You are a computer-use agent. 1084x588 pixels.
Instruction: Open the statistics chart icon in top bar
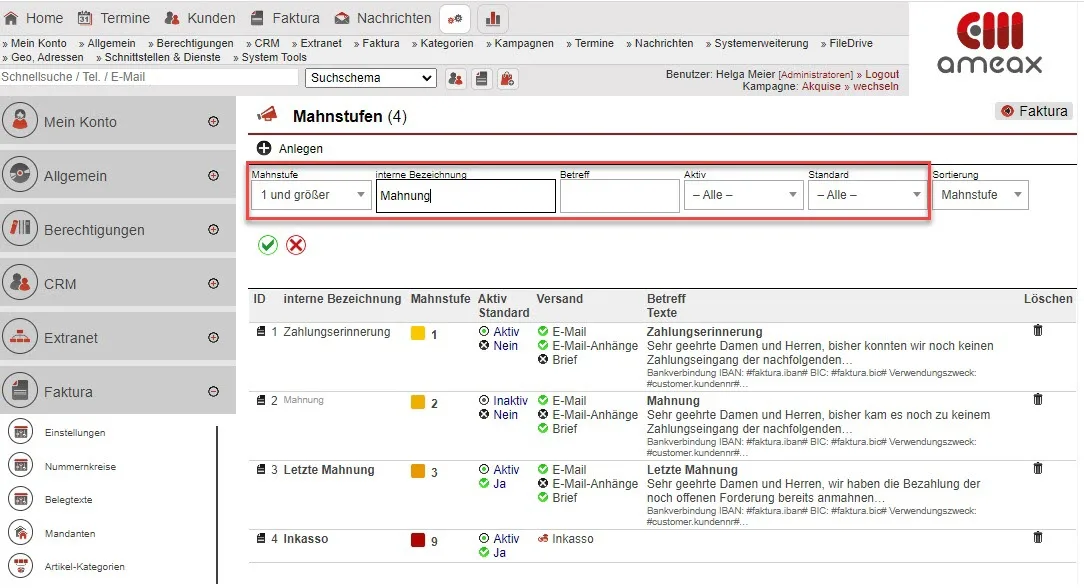(x=493, y=18)
